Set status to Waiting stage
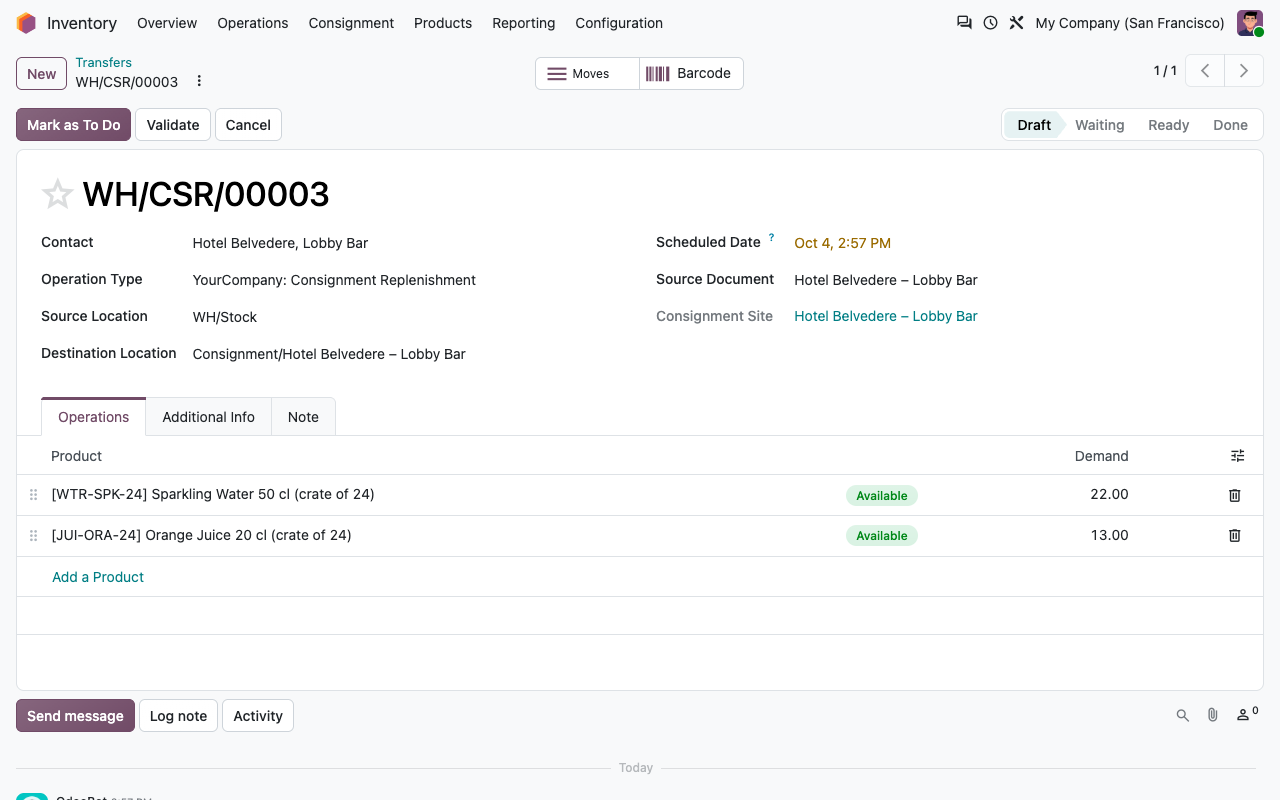 pyautogui.click(x=1099, y=125)
